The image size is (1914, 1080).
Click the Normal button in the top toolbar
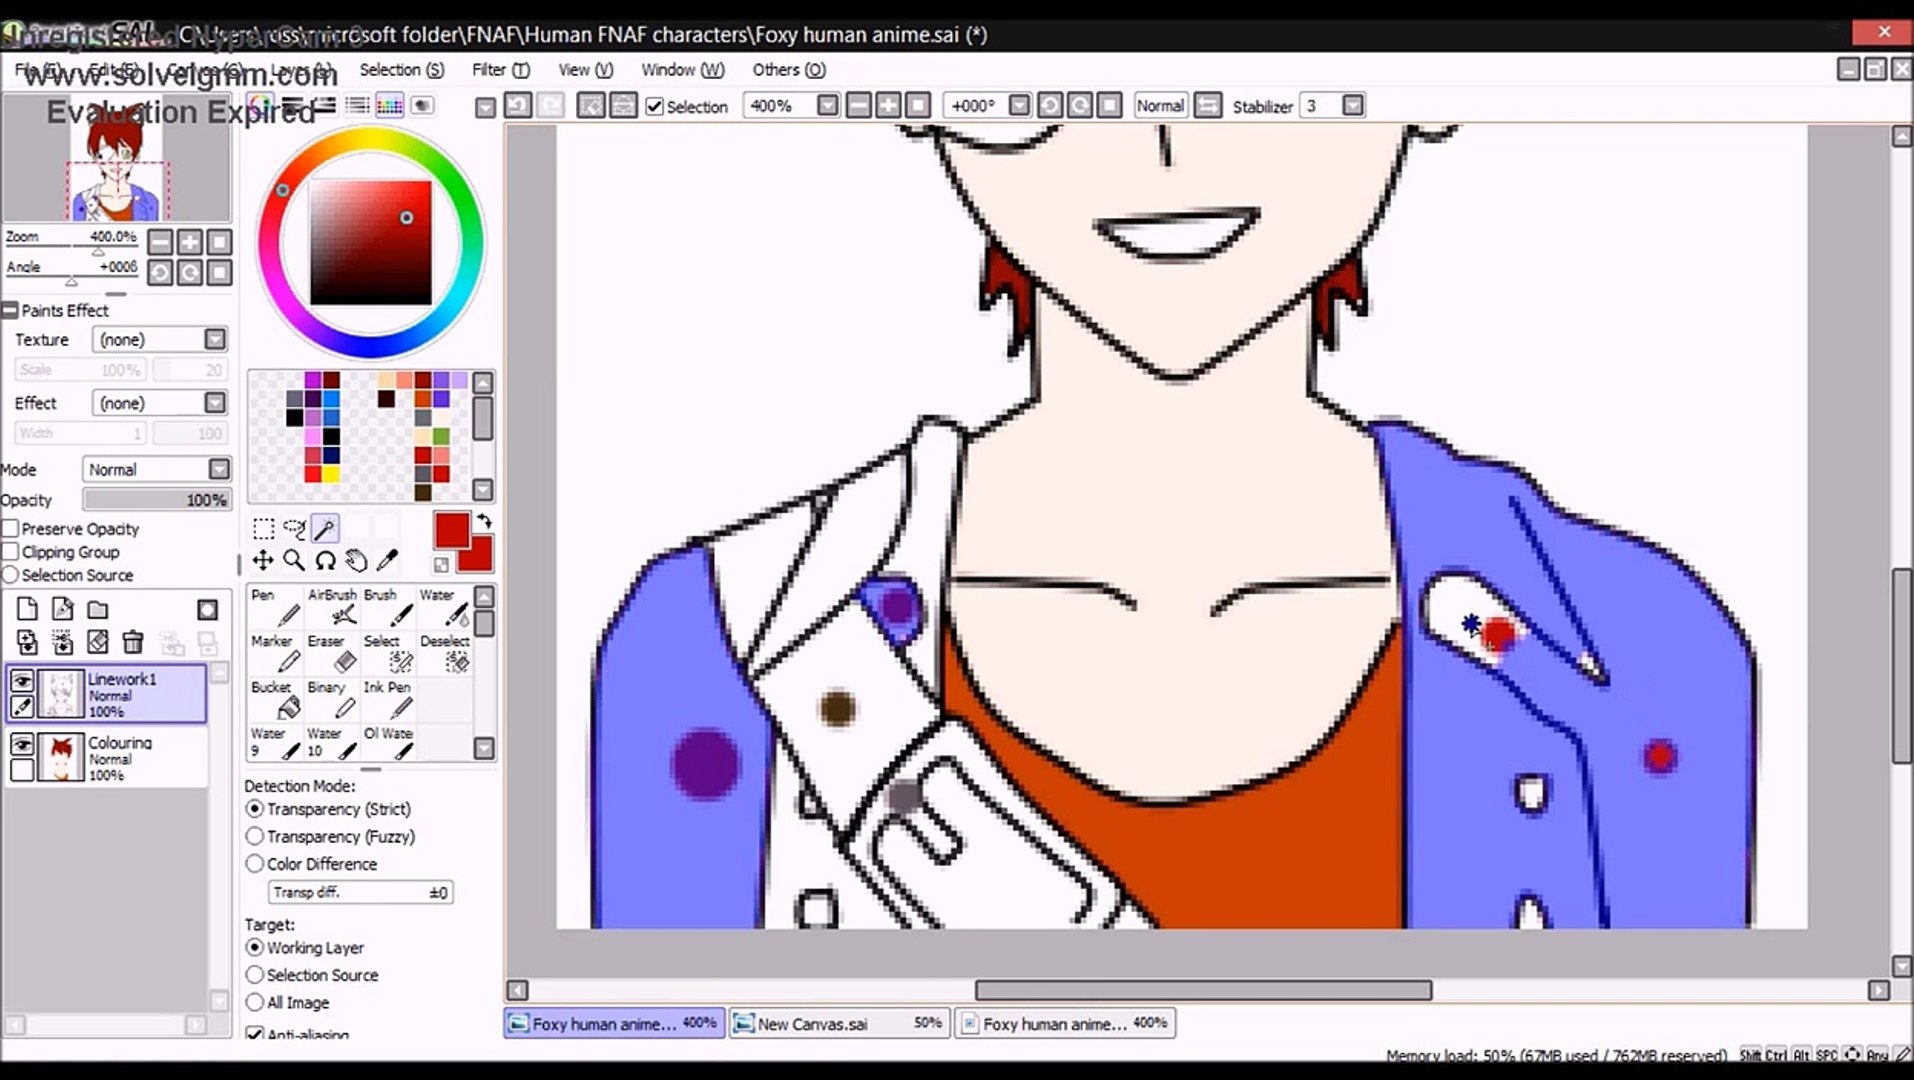[x=1160, y=105]
